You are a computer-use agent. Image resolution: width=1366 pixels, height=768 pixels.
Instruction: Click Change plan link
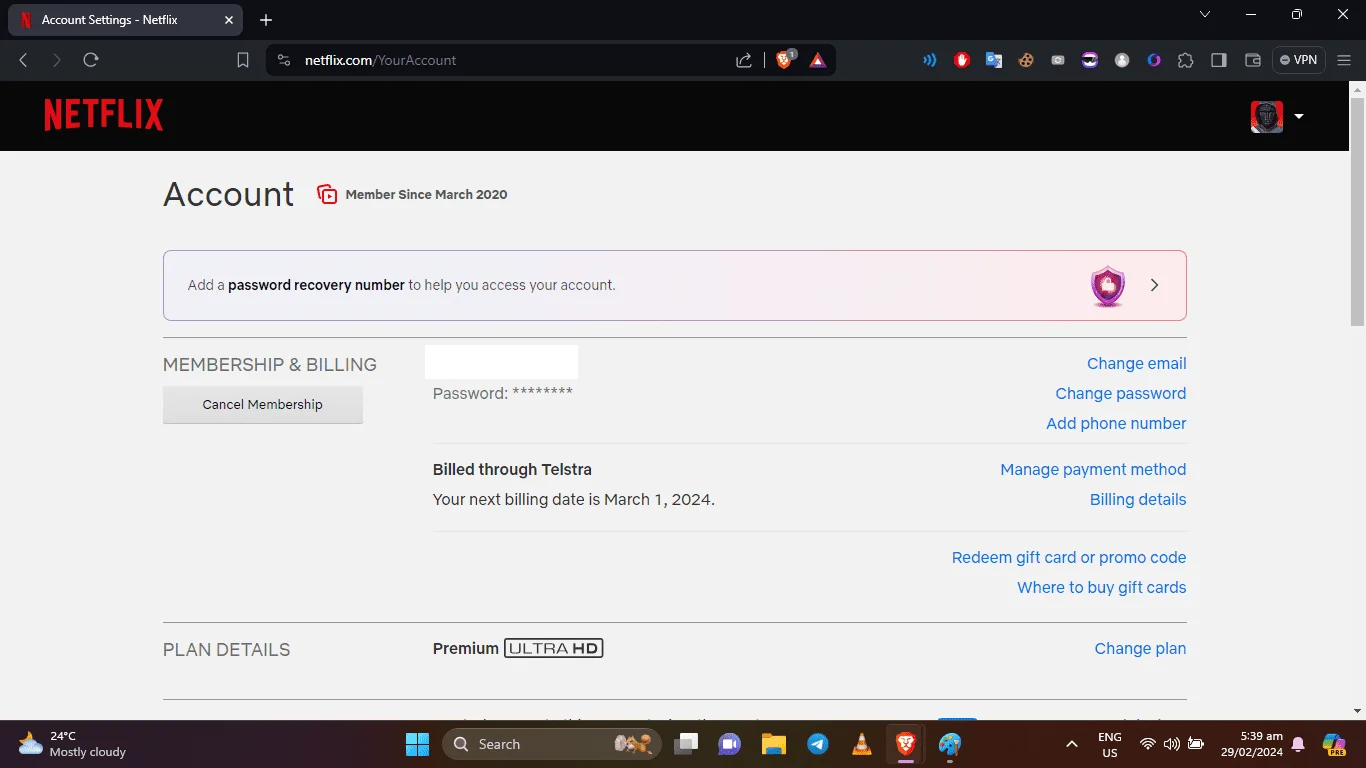tap(1140, 649)
